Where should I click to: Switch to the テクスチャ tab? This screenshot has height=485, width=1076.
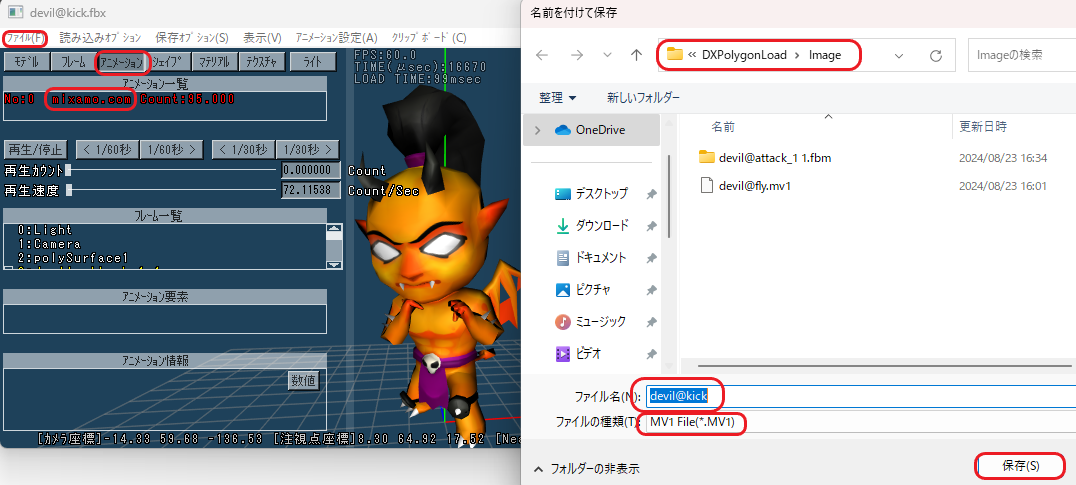point(261,62)
